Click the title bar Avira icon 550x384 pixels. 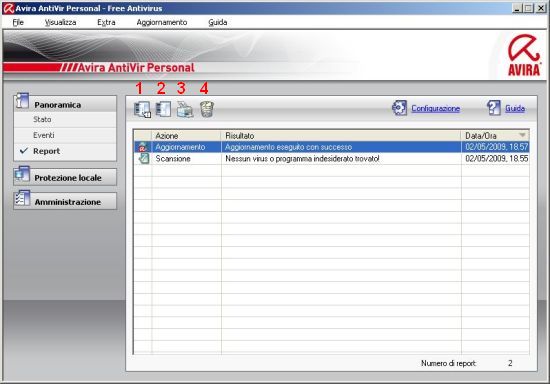click(8, 8)
